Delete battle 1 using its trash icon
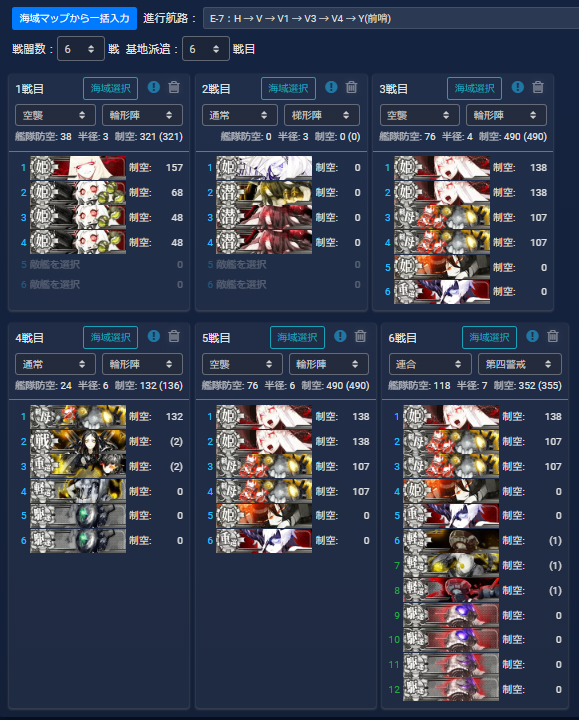579x720 pixels. 174,87
